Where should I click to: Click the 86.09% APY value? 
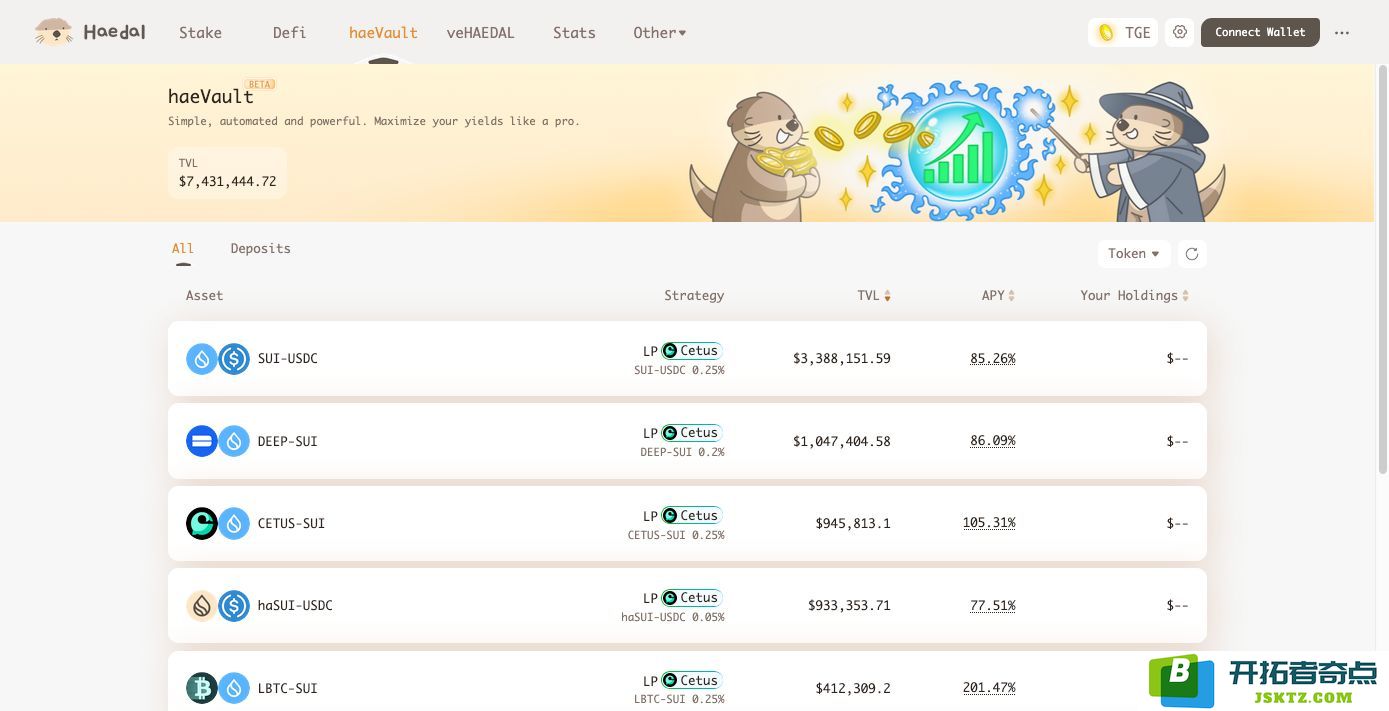pyautogui.click(x=993, y=440)
